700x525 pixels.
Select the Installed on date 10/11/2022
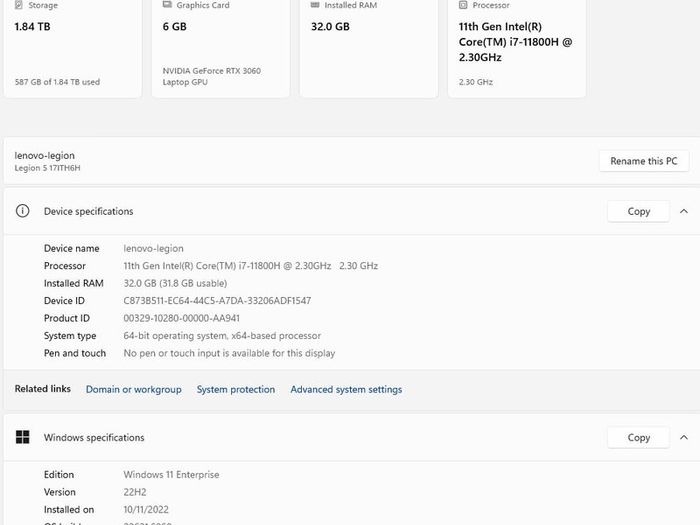click(146, 509)
